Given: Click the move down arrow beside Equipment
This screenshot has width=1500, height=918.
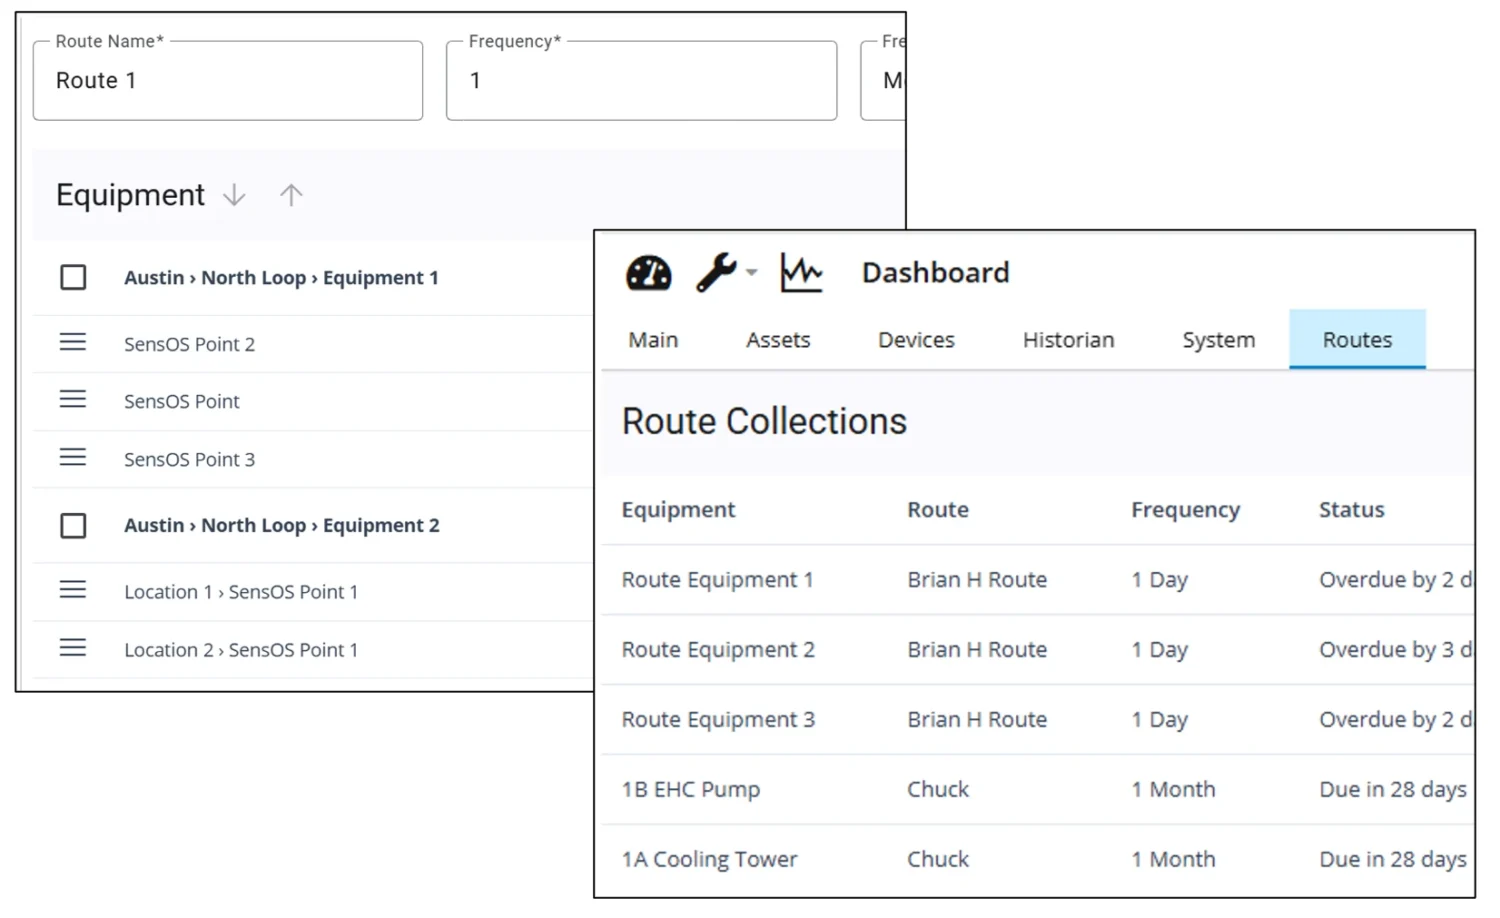Looking at the screenshot, I should (x=234, y=195).
